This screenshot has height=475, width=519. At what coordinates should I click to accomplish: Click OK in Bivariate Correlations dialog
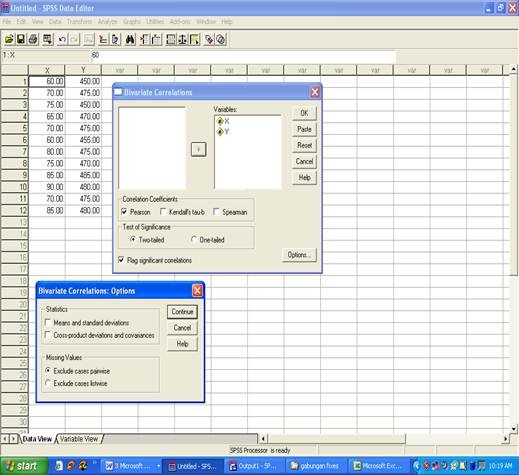304,113
